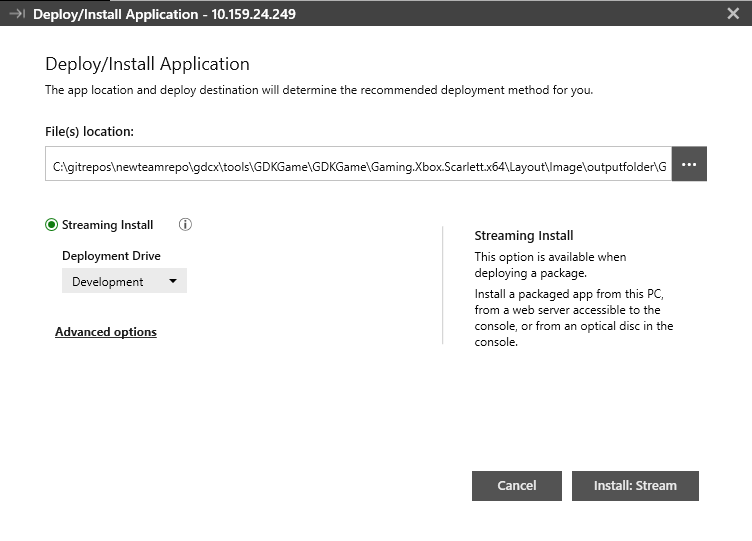Click the File(s) location label
The width and height of the screenshot is (752, 541).
pos(89,131)
